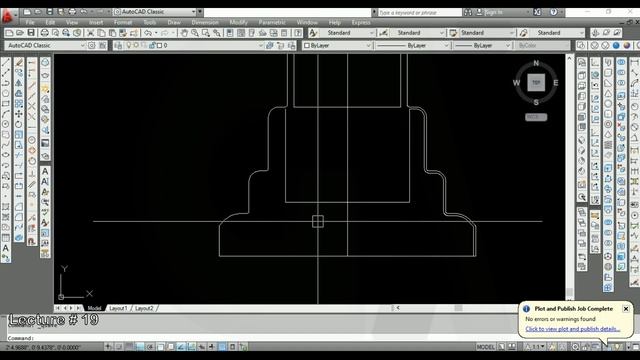The width and height of the screenshot is (640, 360).
Task: Click the TOP face of ViewCube
Action: (536, 82)
